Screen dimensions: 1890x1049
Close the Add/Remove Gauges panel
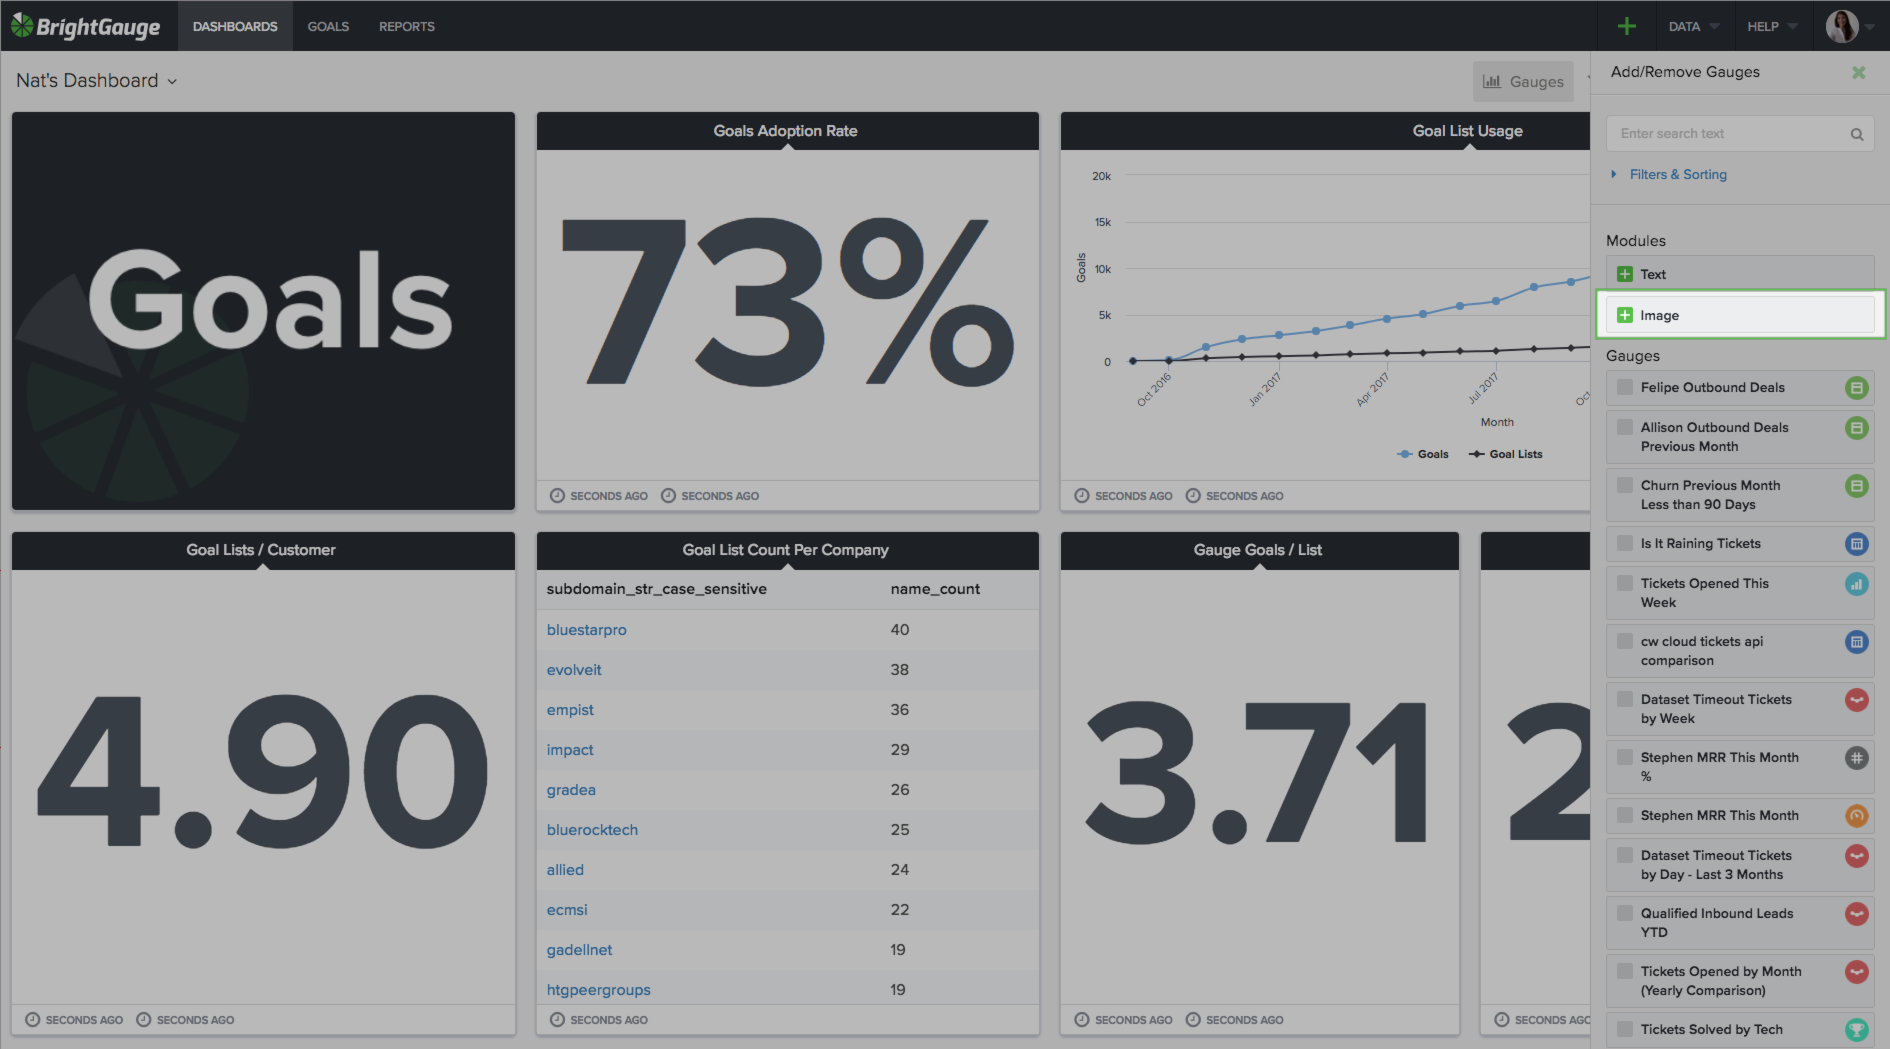[1859, 72]
